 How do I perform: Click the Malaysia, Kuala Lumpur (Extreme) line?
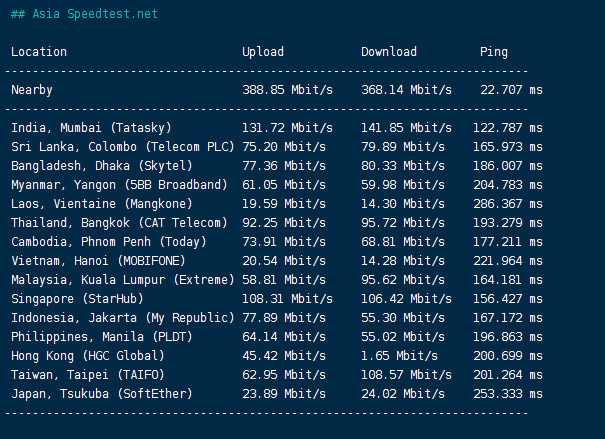(x=122, y=280)
